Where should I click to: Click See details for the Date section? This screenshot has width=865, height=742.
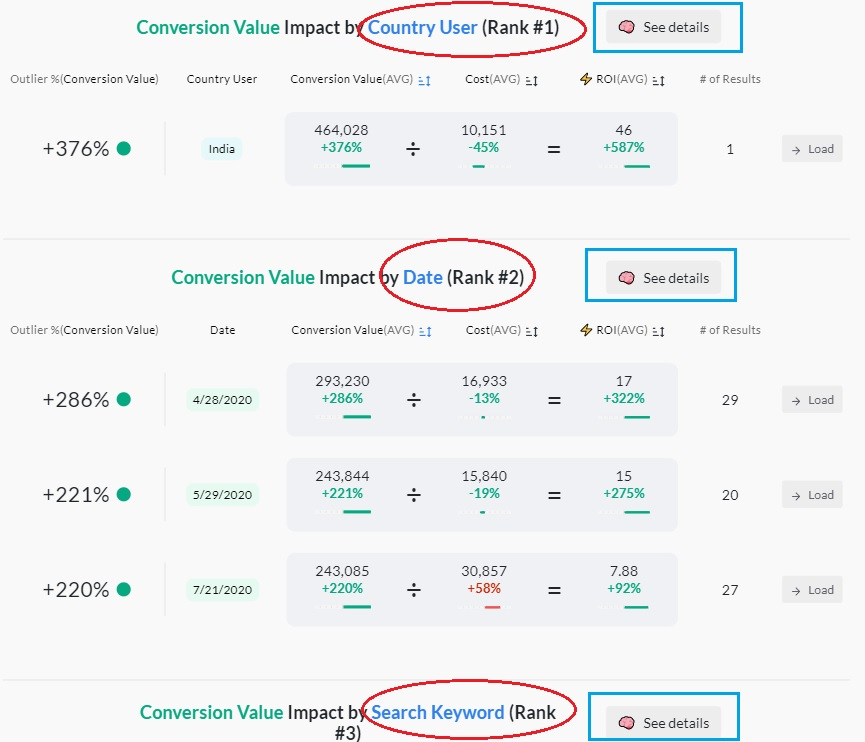click(x=660, y=277)
